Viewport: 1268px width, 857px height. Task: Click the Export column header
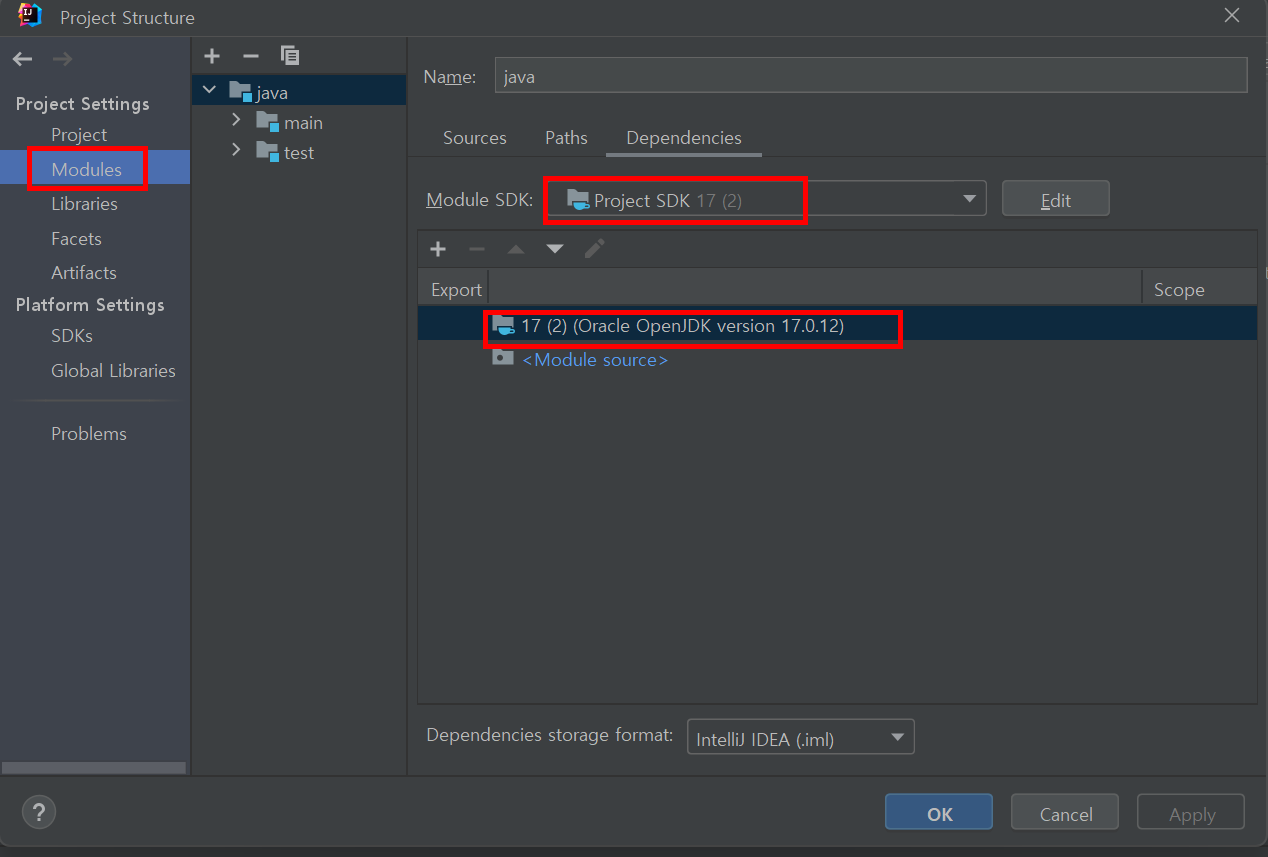(x=456, y=289)
